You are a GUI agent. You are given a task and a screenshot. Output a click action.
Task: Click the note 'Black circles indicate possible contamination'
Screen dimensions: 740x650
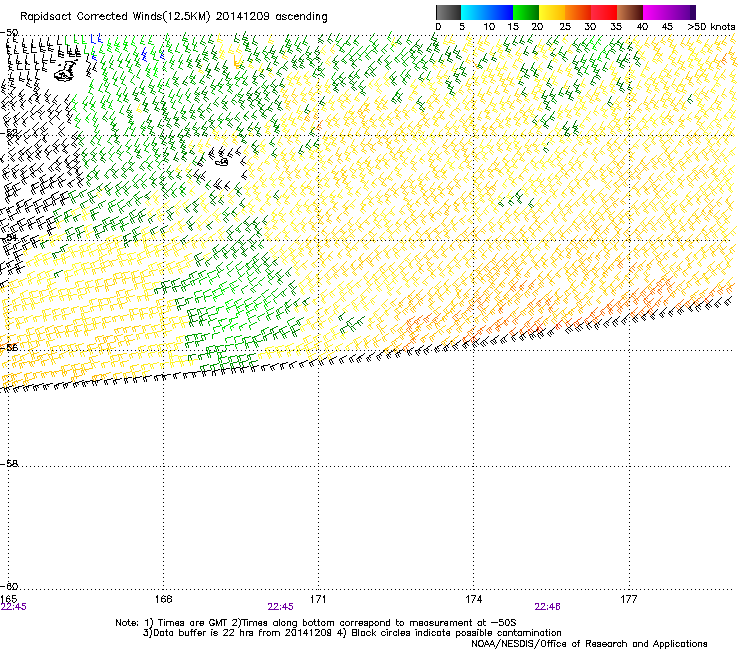456,633
